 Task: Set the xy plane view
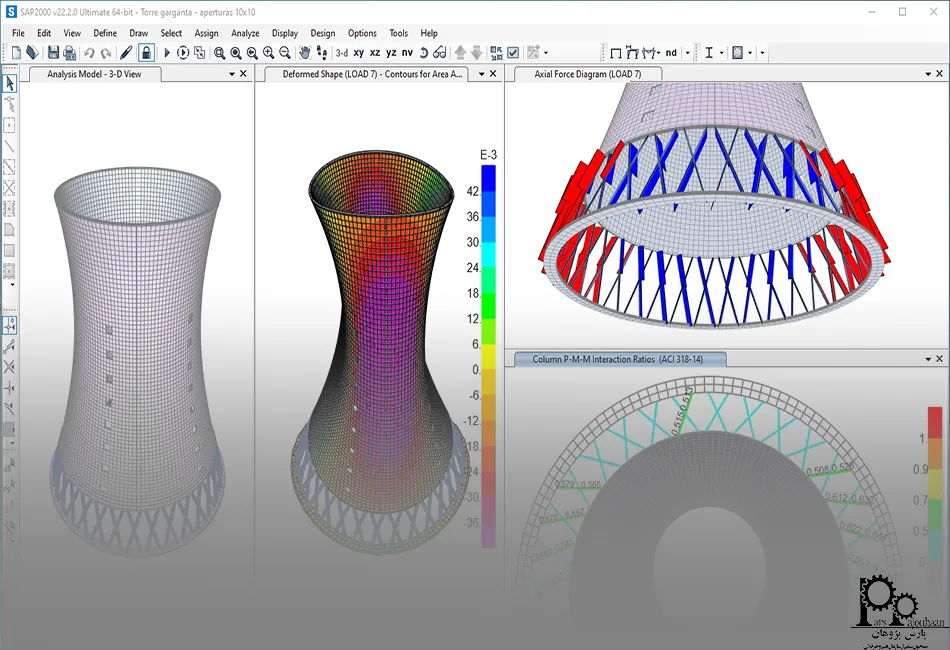(358, 52)
